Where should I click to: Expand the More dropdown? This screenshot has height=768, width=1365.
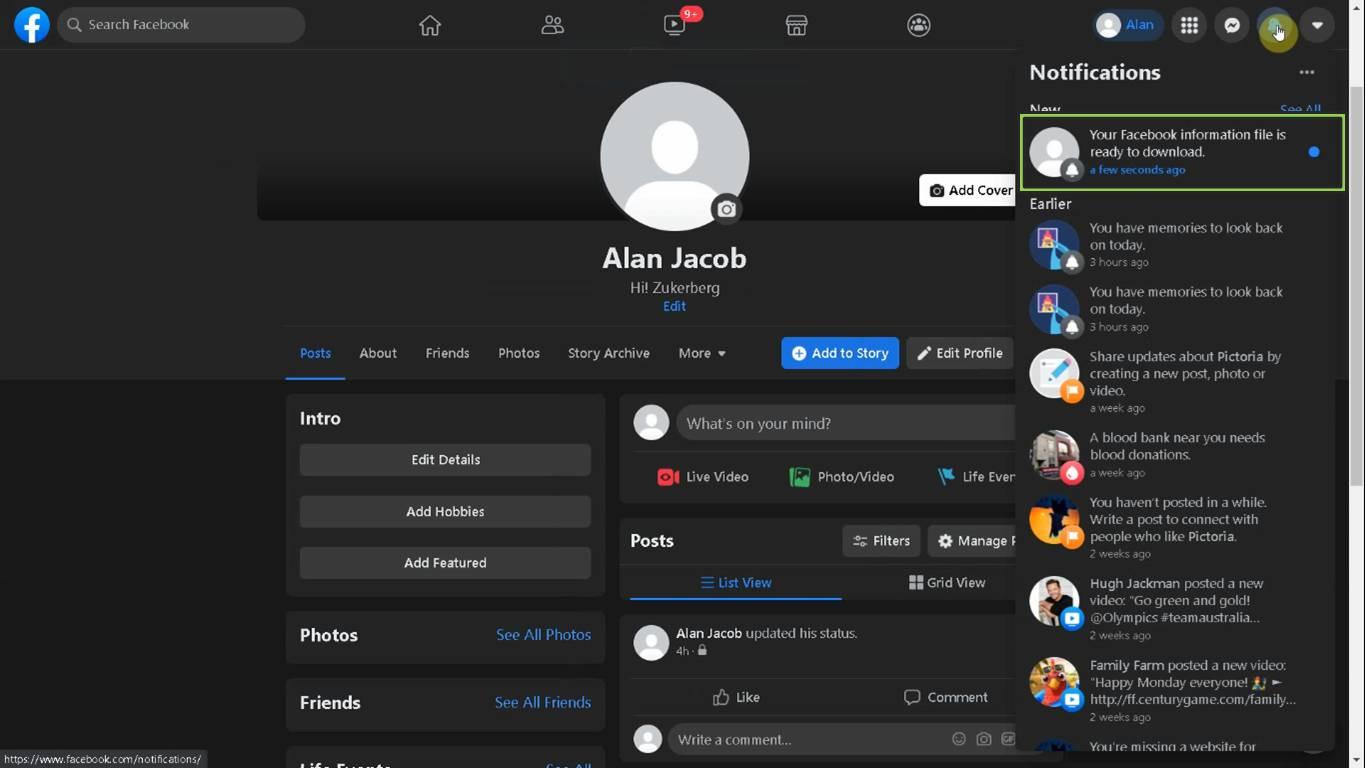pos(702,353)
